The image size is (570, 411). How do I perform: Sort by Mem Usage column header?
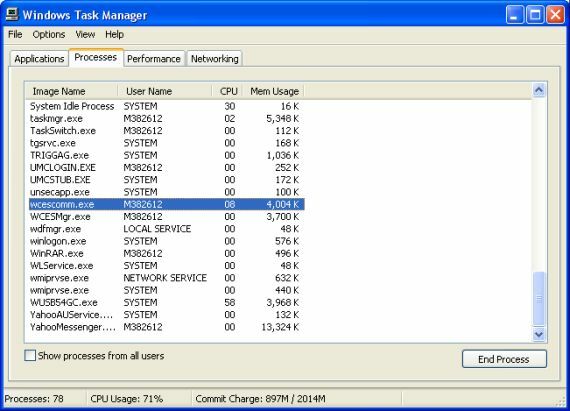point(273,91)
